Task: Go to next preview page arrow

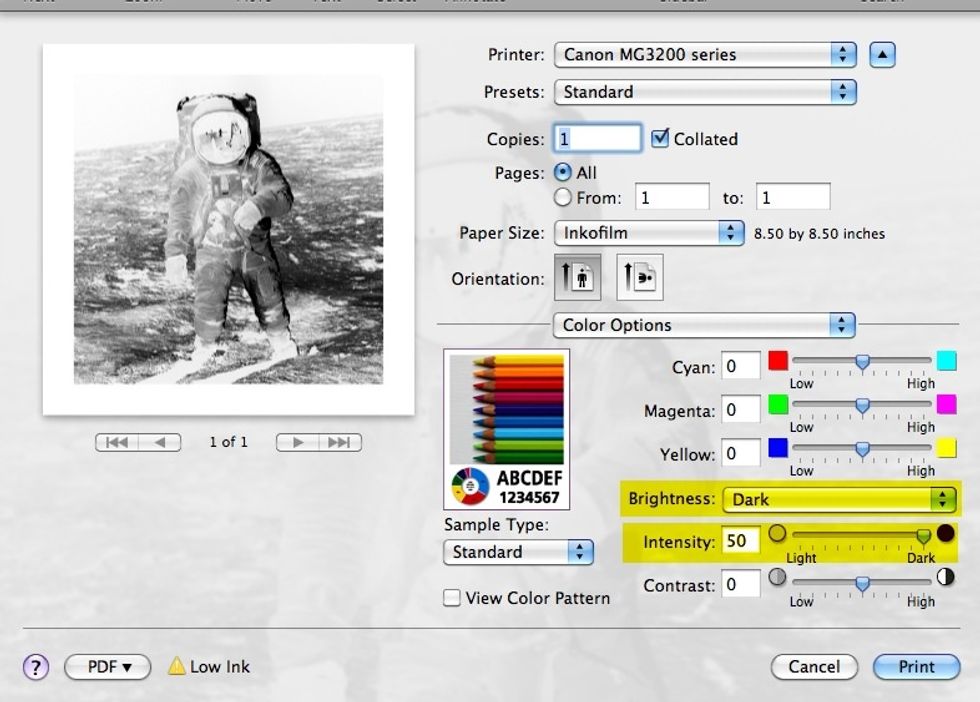Action: 297,442
